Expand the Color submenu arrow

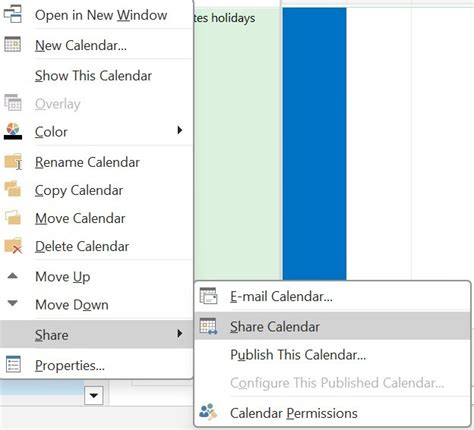(x=180, y=130)
